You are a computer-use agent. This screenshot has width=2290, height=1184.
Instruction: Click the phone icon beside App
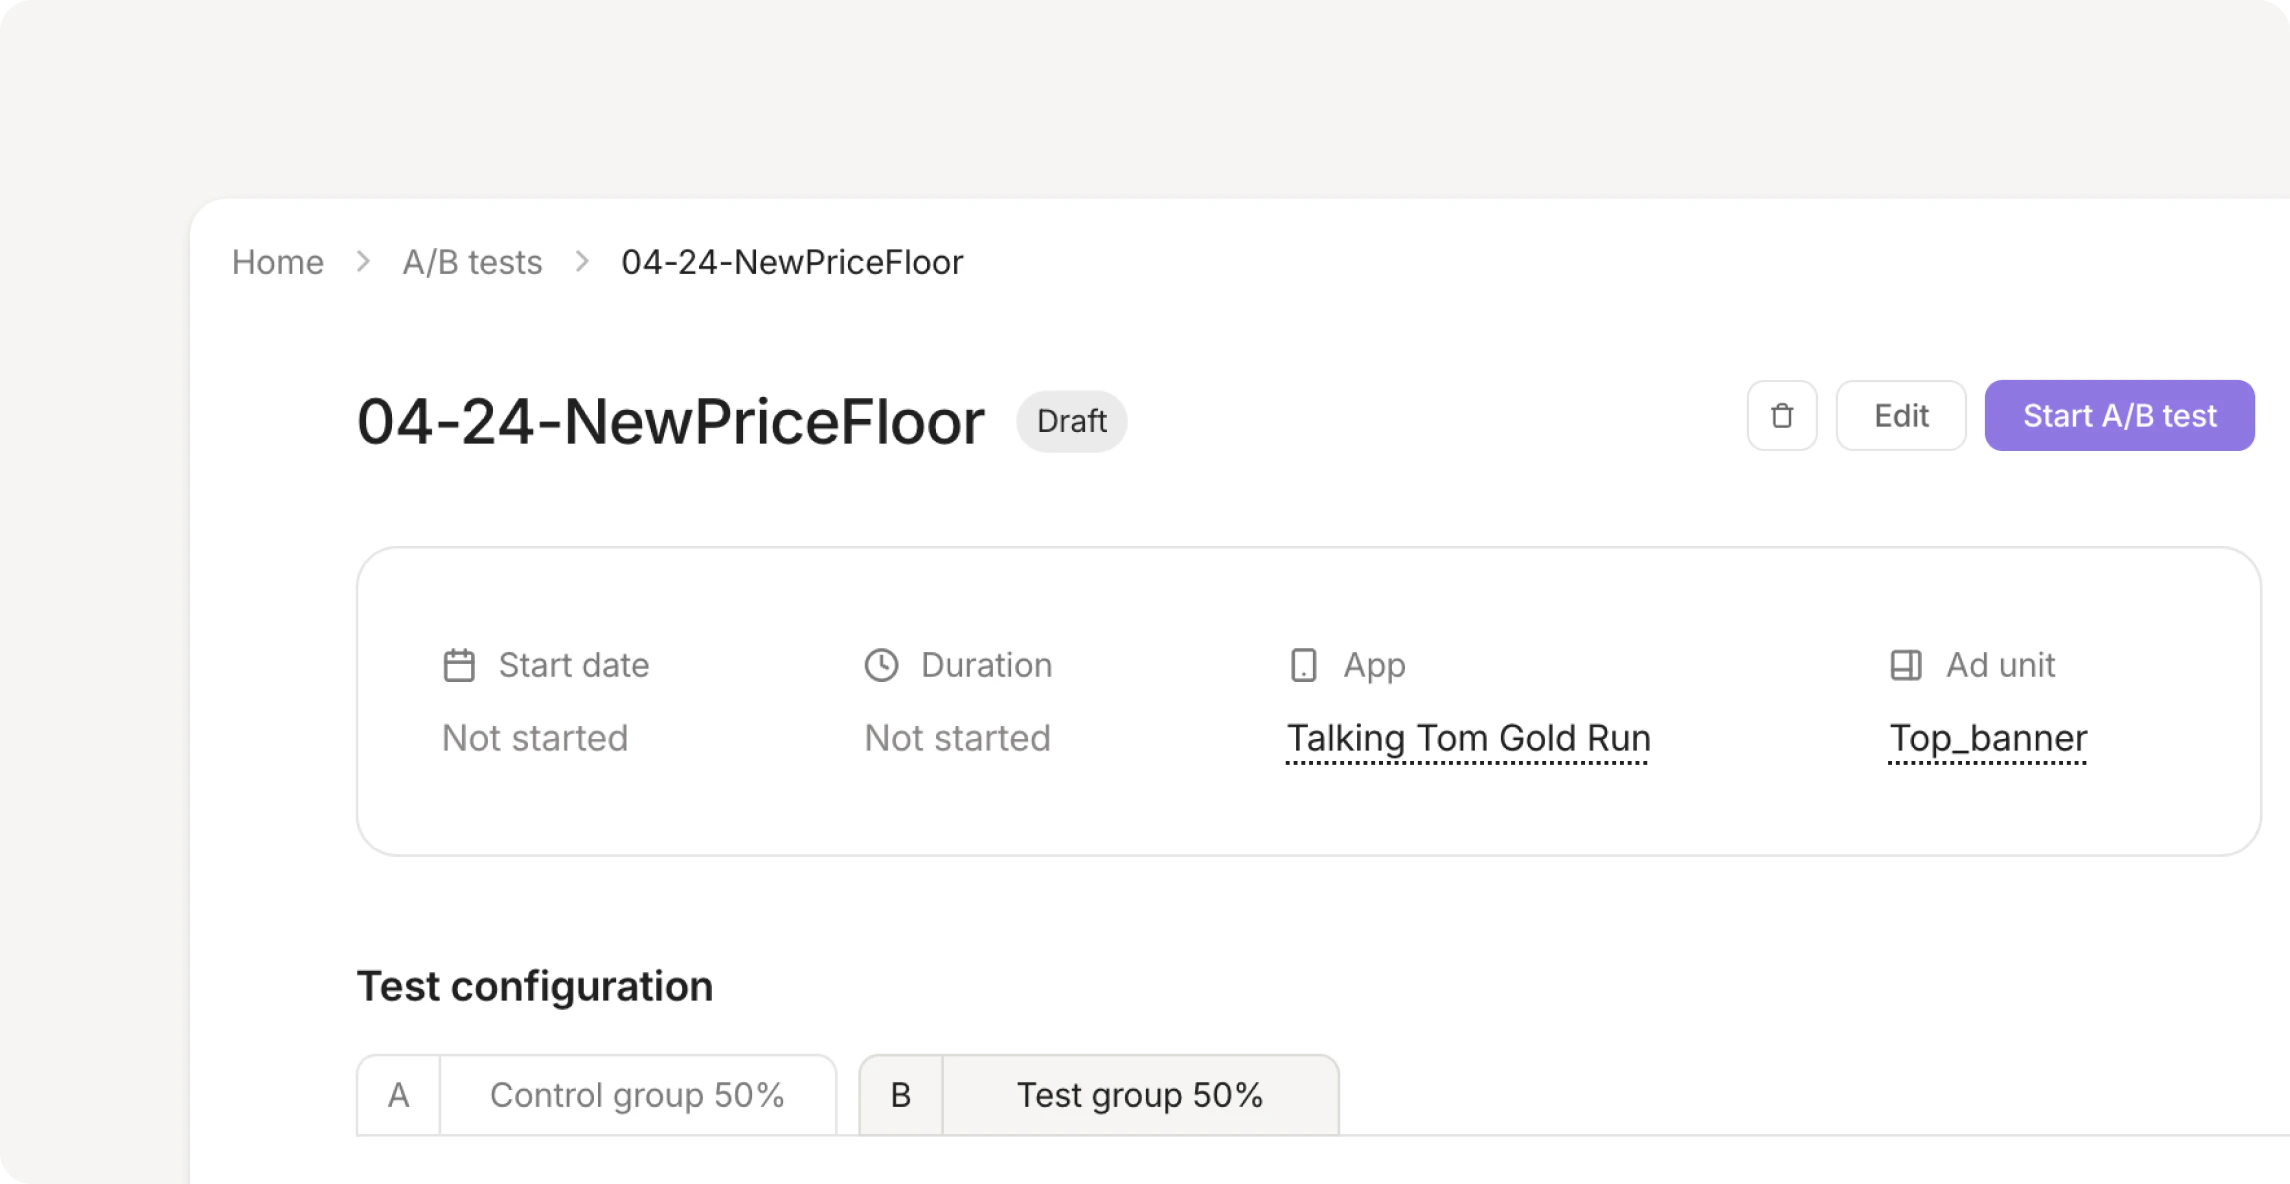(x=1303, y=665)
